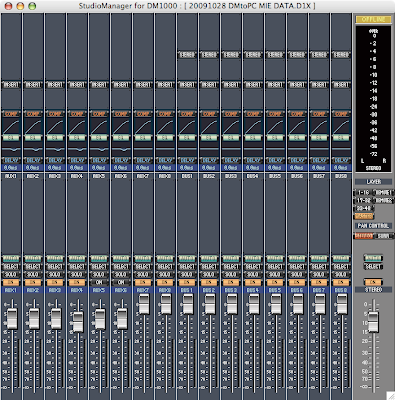This screenshot has height=400, width=395.
Task: Set pan control to STEREO mode
Action: coord(364,236)
